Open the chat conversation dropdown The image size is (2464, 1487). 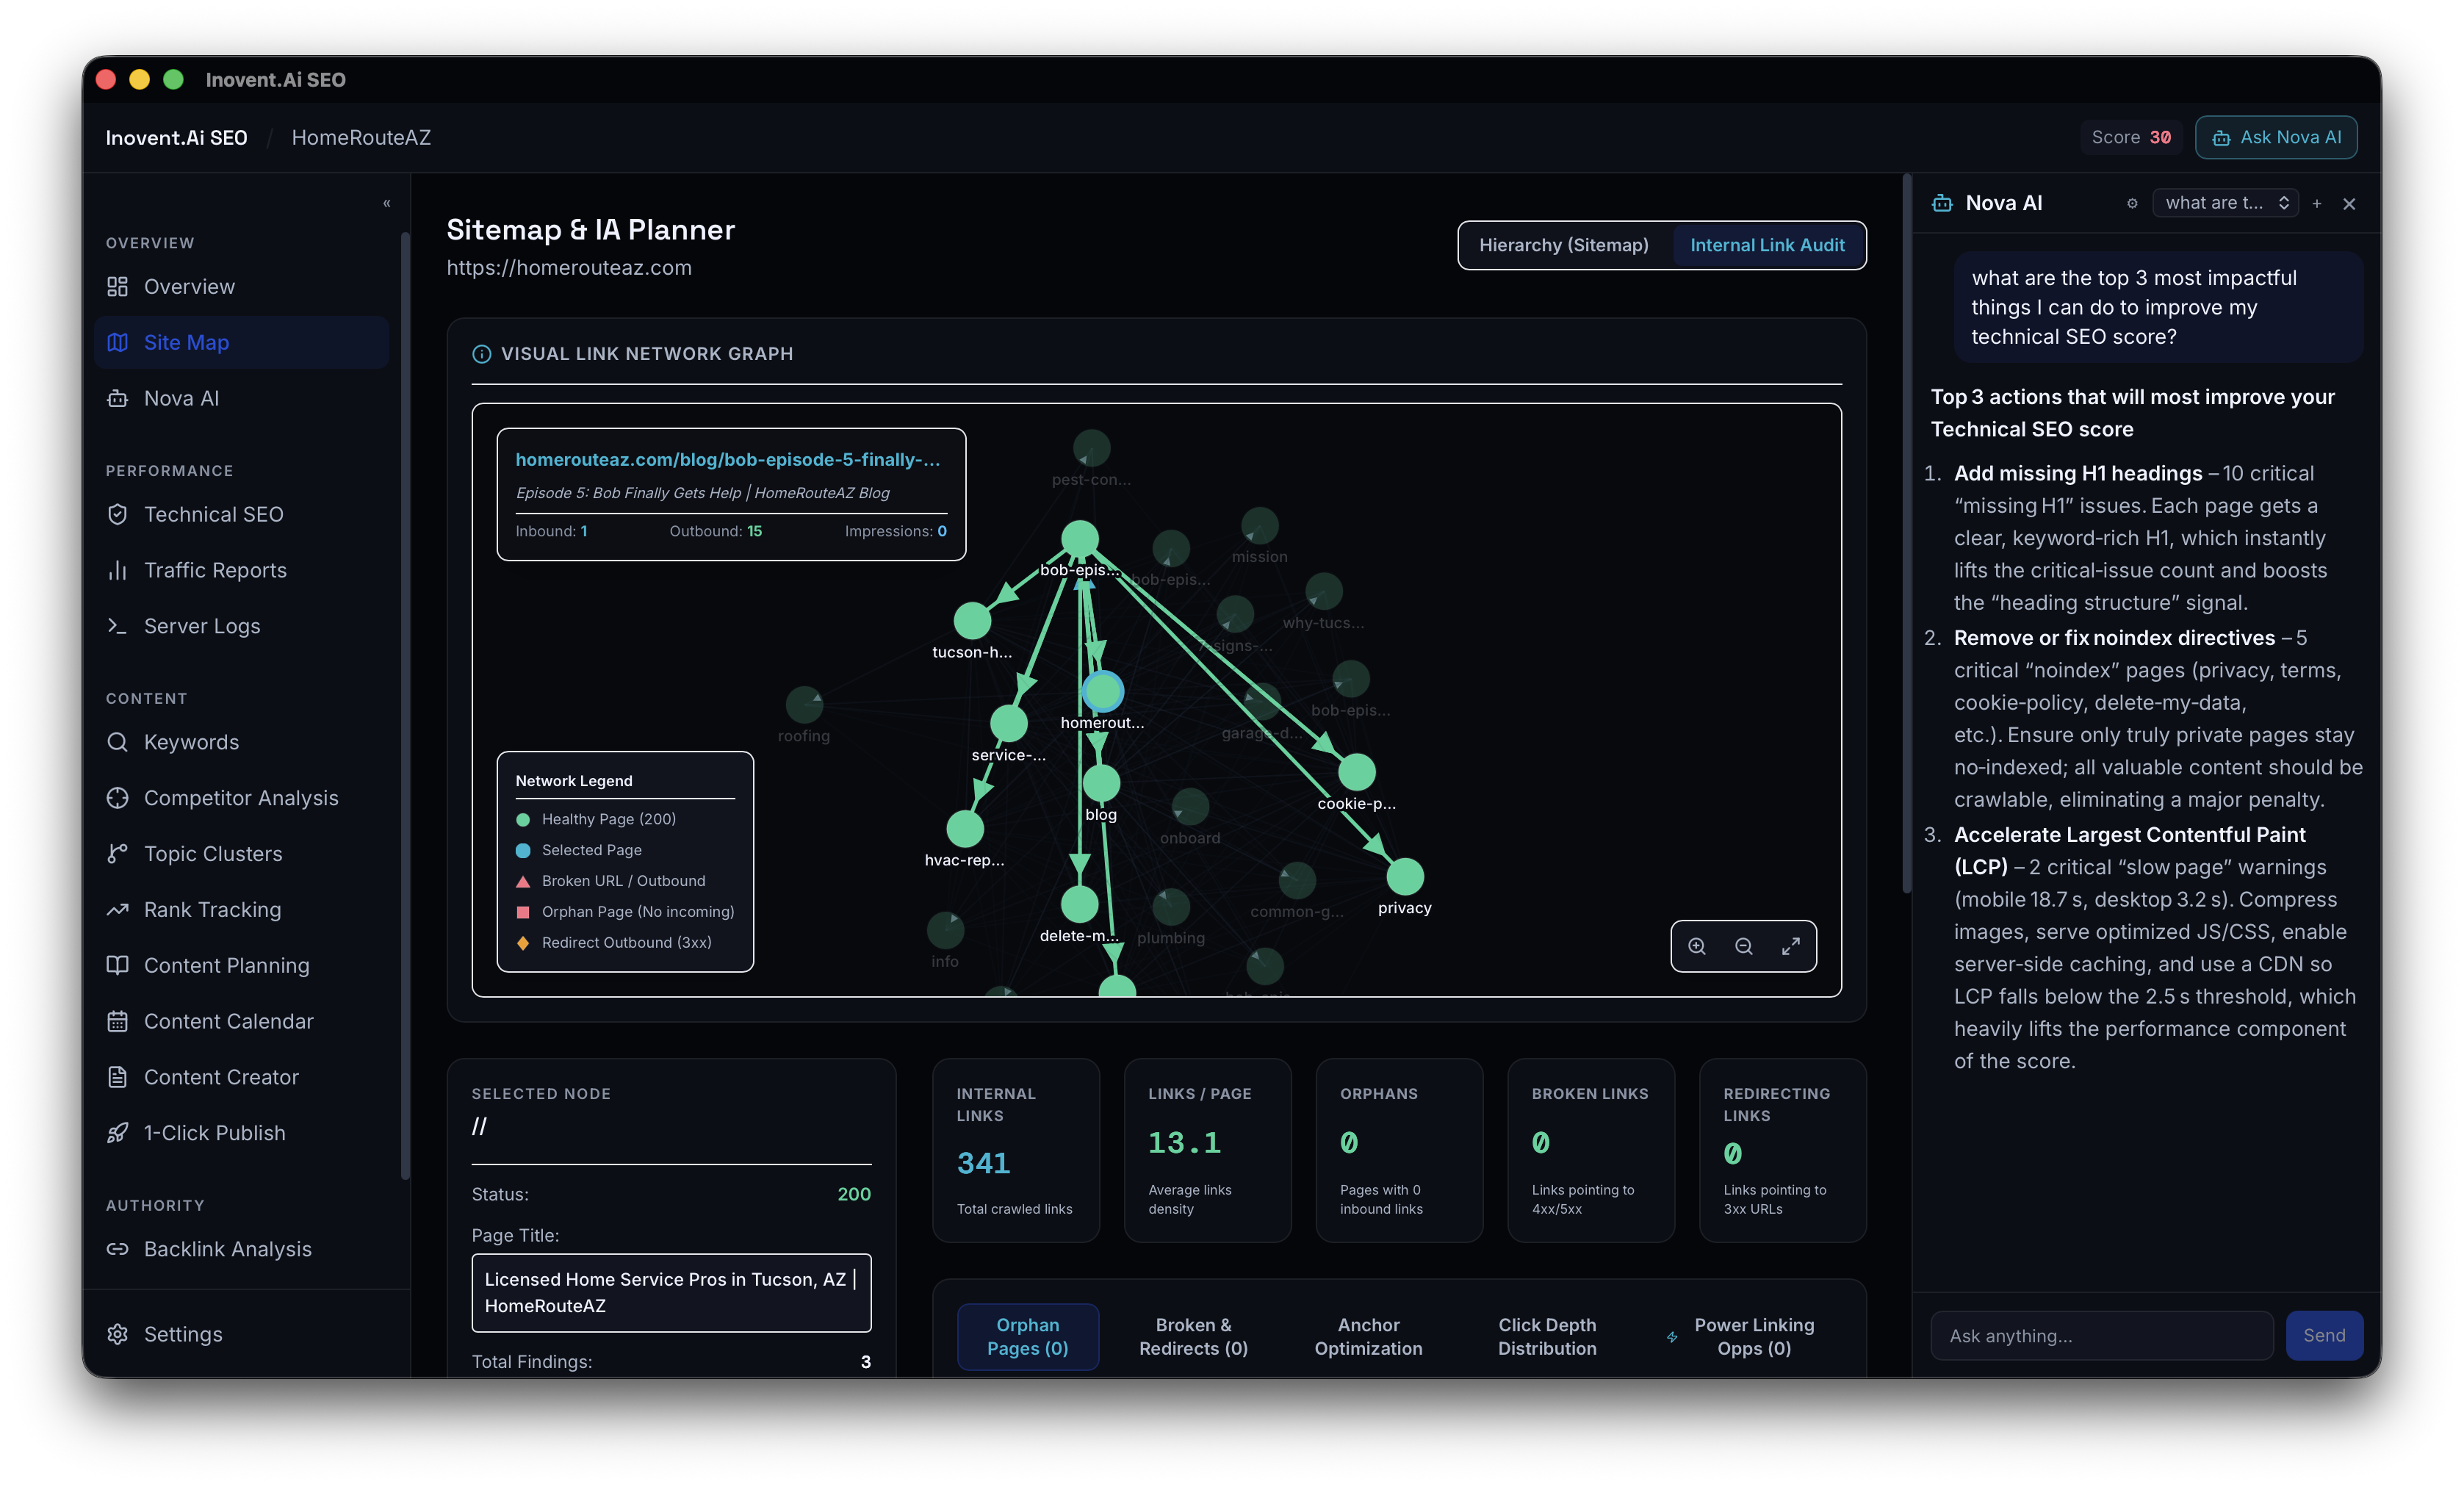pyautogui.click(x=2225, y=203)
